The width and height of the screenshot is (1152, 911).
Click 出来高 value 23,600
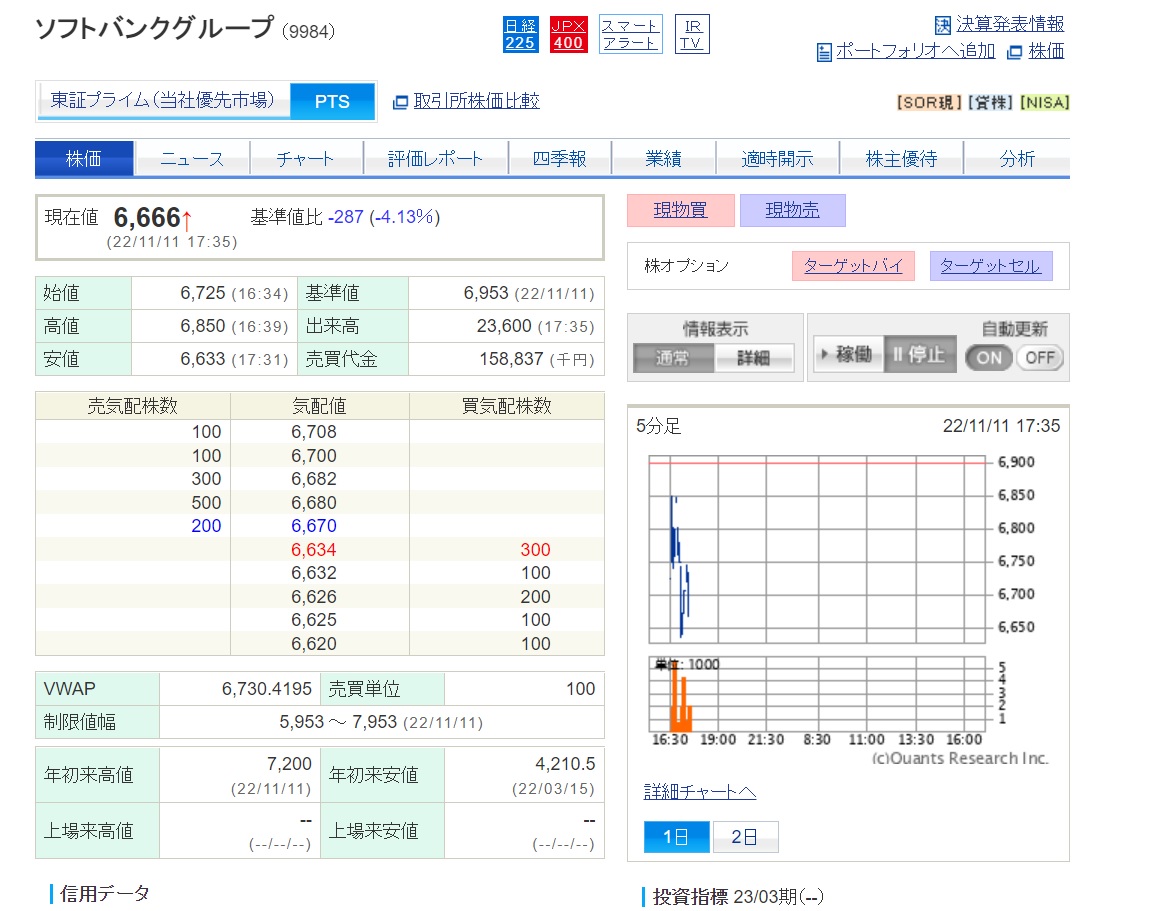tap(504, 326)
